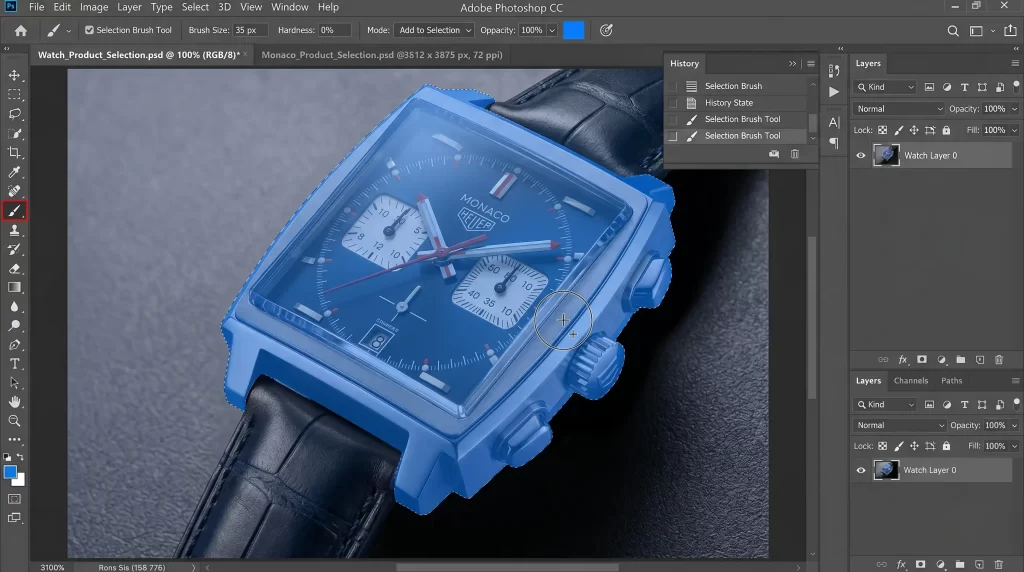This screenshot has width=1024, height=572.
Task: Click the share icon in options bar
Action: [x=1010, y=30]
